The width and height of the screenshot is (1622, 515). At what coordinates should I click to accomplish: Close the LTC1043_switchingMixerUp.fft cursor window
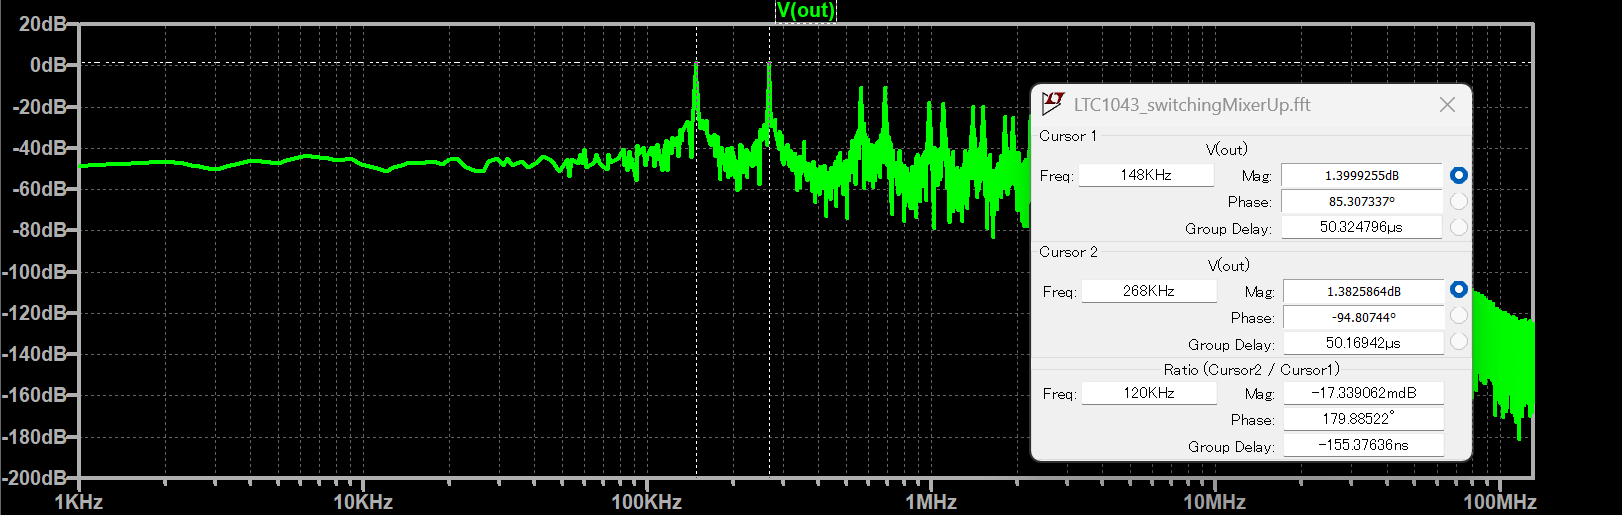click(x=1447, y=105)
